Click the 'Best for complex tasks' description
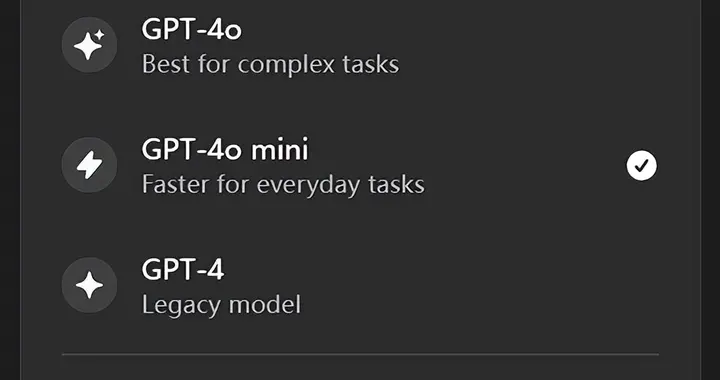 point(270,64)
